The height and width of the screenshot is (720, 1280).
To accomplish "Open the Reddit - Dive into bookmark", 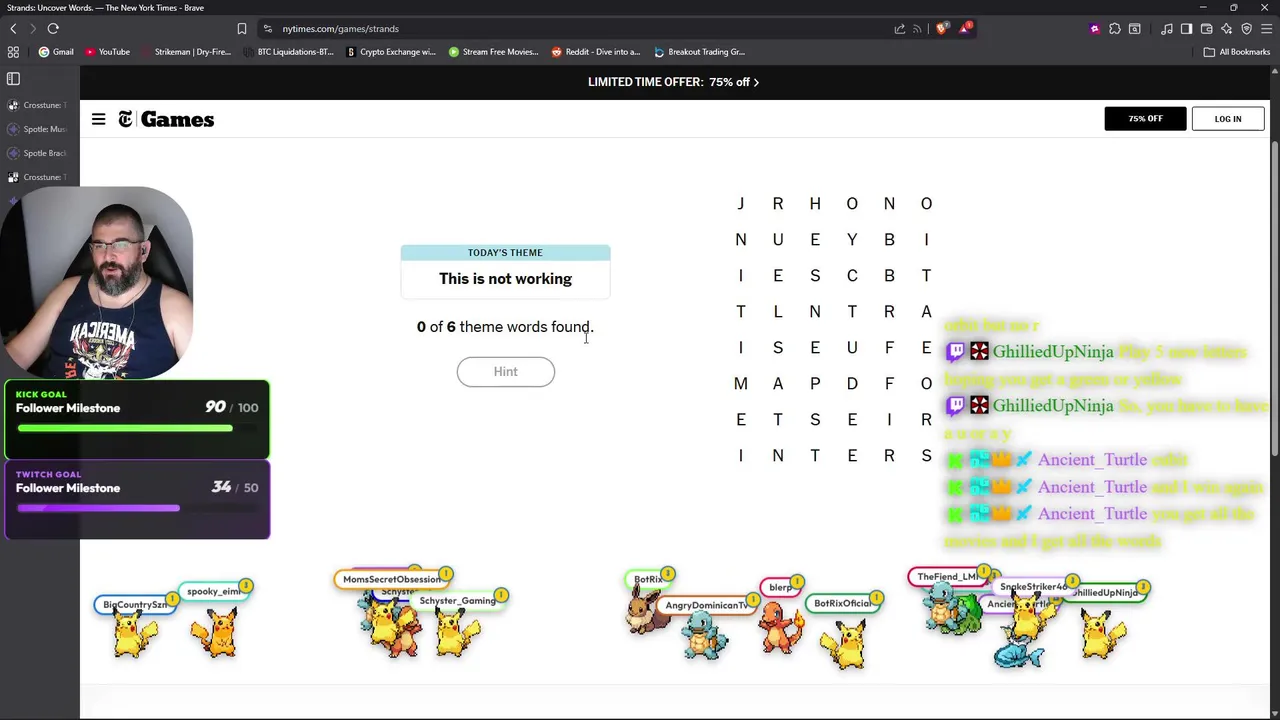I will [x=596, y=52].
